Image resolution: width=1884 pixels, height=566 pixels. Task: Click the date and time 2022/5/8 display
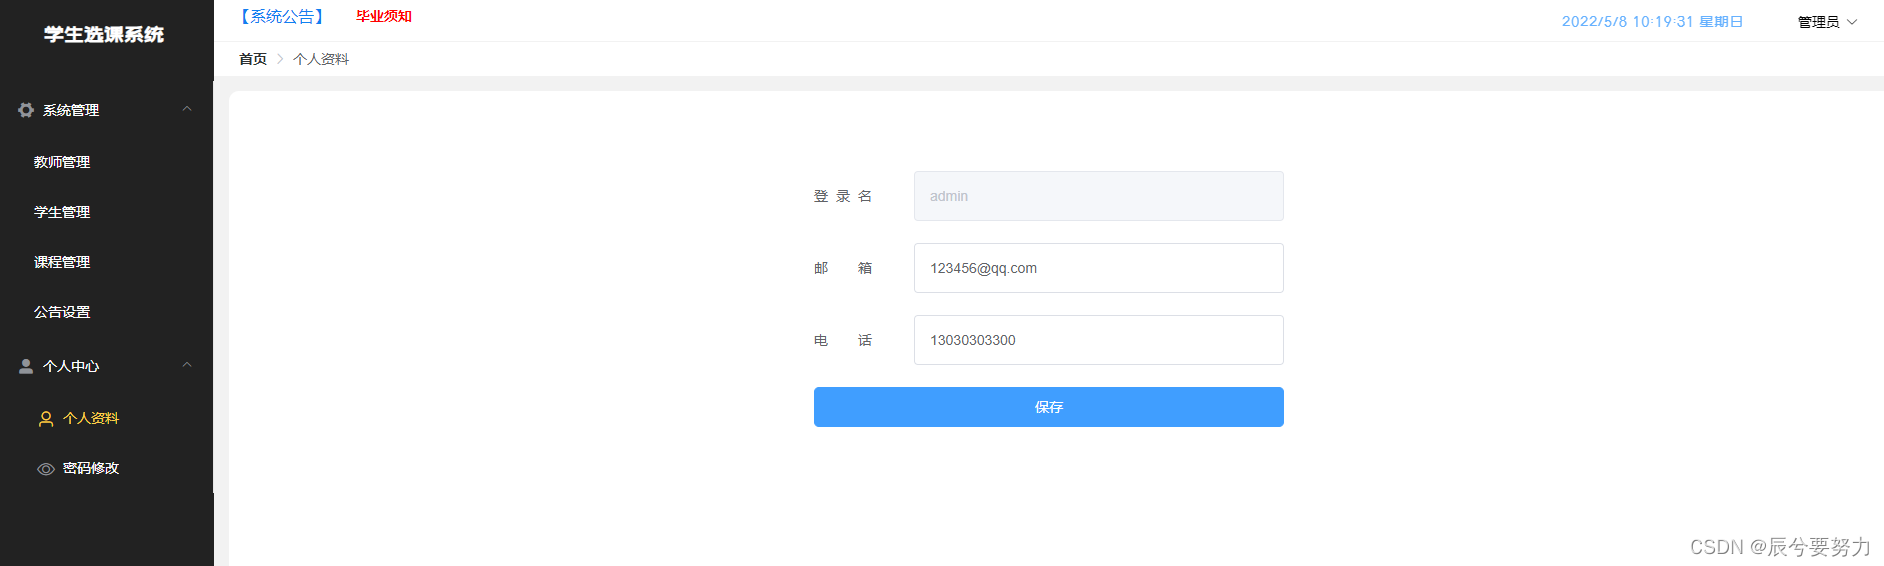pyautogui.click(x=1652, y=22)
